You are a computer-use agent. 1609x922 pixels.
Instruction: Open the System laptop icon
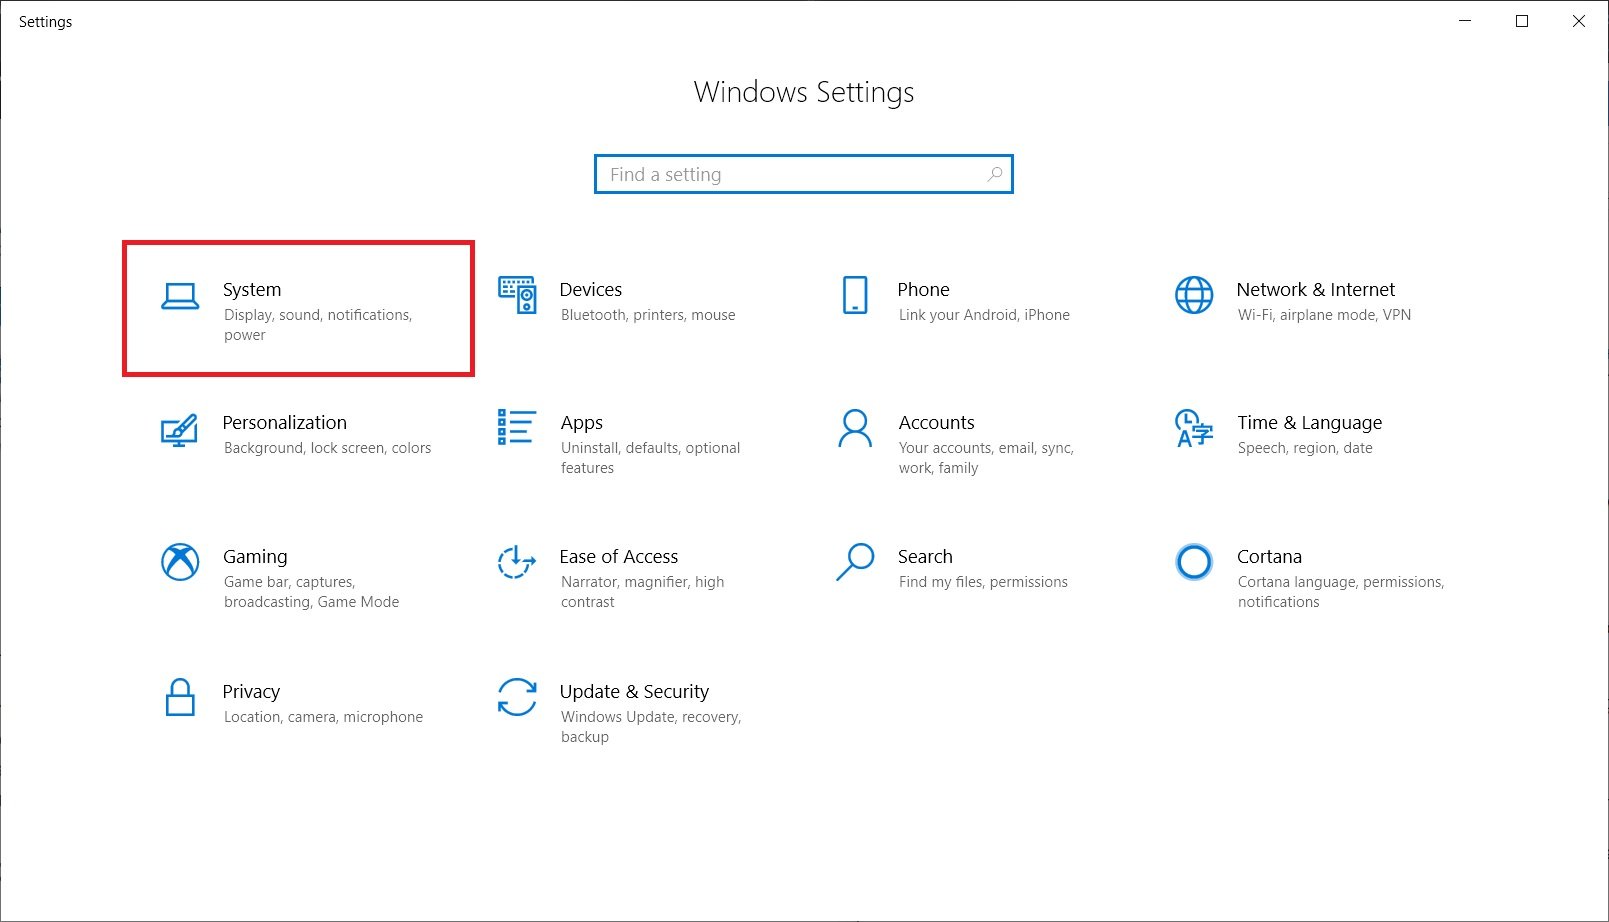pyautogui.click(x=180, y=296)
